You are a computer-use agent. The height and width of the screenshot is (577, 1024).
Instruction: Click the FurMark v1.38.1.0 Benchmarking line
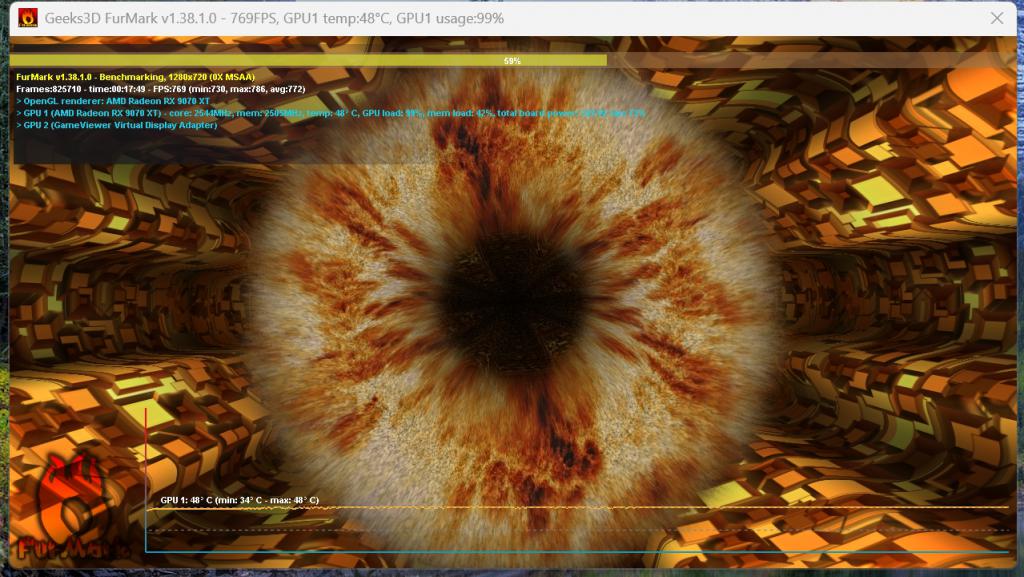135,77
